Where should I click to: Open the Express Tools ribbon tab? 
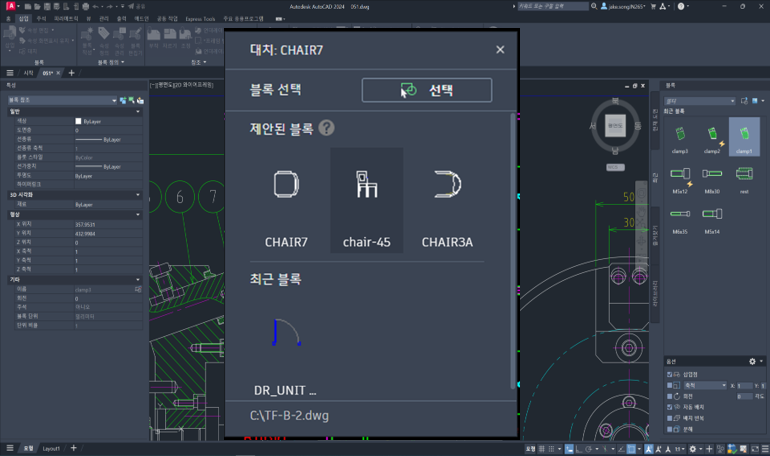pyautogui.click(x=200, y=19)
